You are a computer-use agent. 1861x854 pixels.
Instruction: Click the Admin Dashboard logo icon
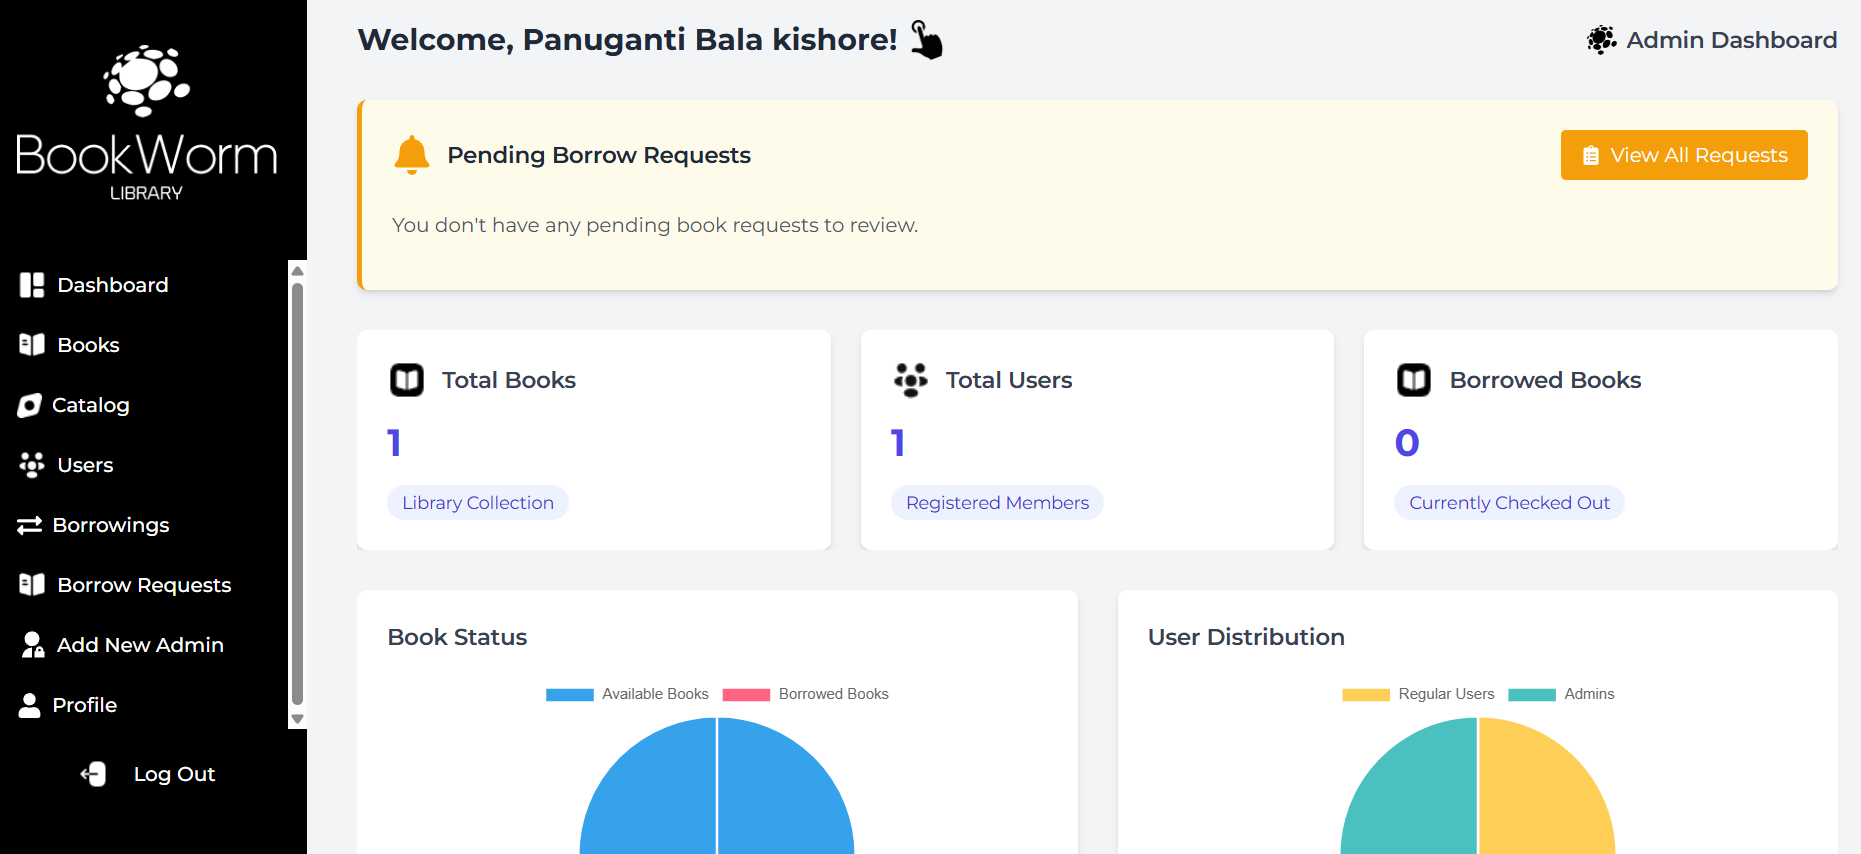click(x=1601, y=40)
